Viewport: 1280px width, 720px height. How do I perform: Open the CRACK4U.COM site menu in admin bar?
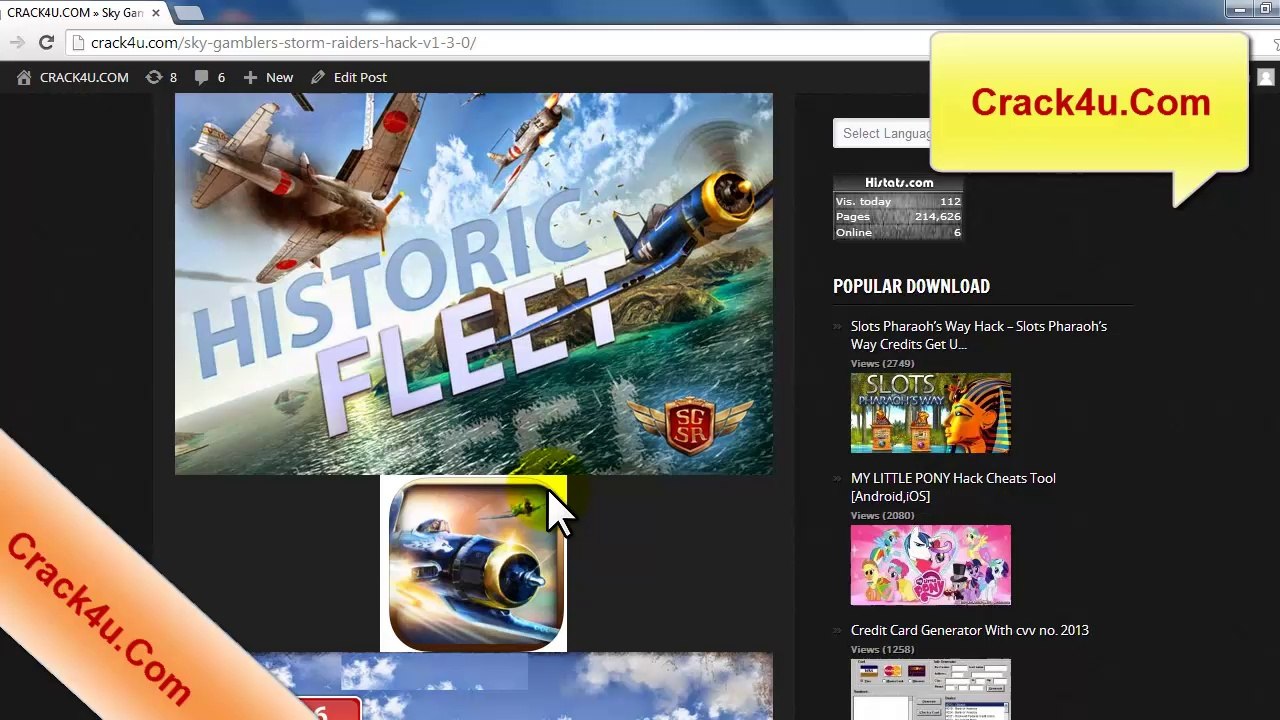point(73,77)
